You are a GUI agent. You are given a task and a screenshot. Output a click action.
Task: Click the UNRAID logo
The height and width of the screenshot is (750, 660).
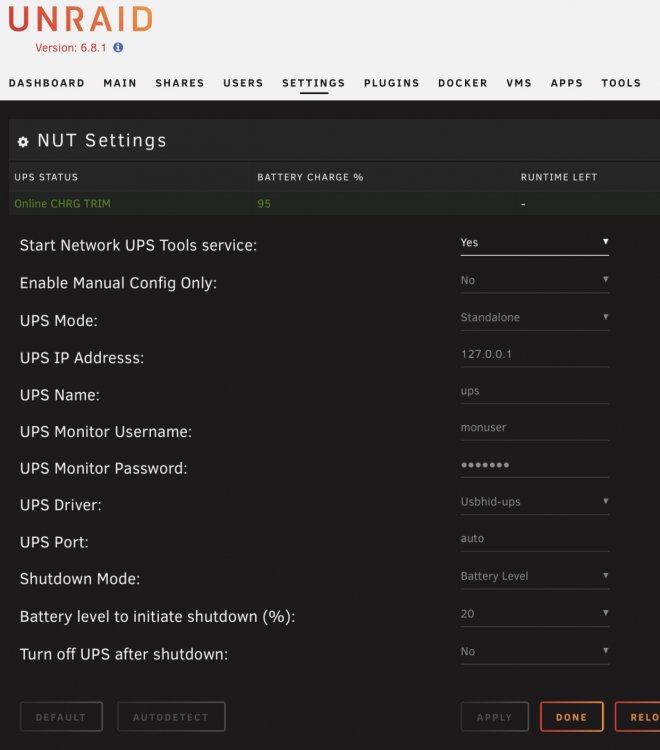[80, 19]
